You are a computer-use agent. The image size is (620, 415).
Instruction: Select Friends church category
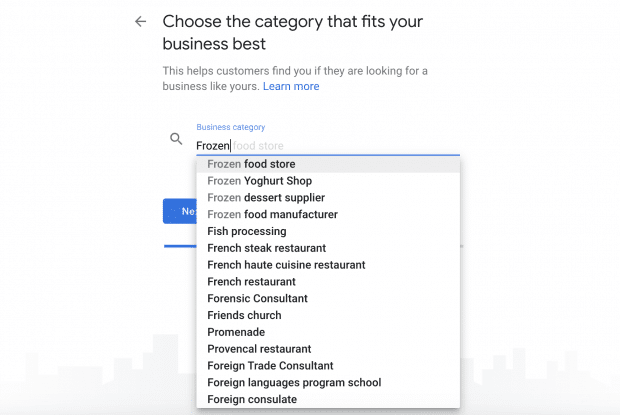point(244,316)
